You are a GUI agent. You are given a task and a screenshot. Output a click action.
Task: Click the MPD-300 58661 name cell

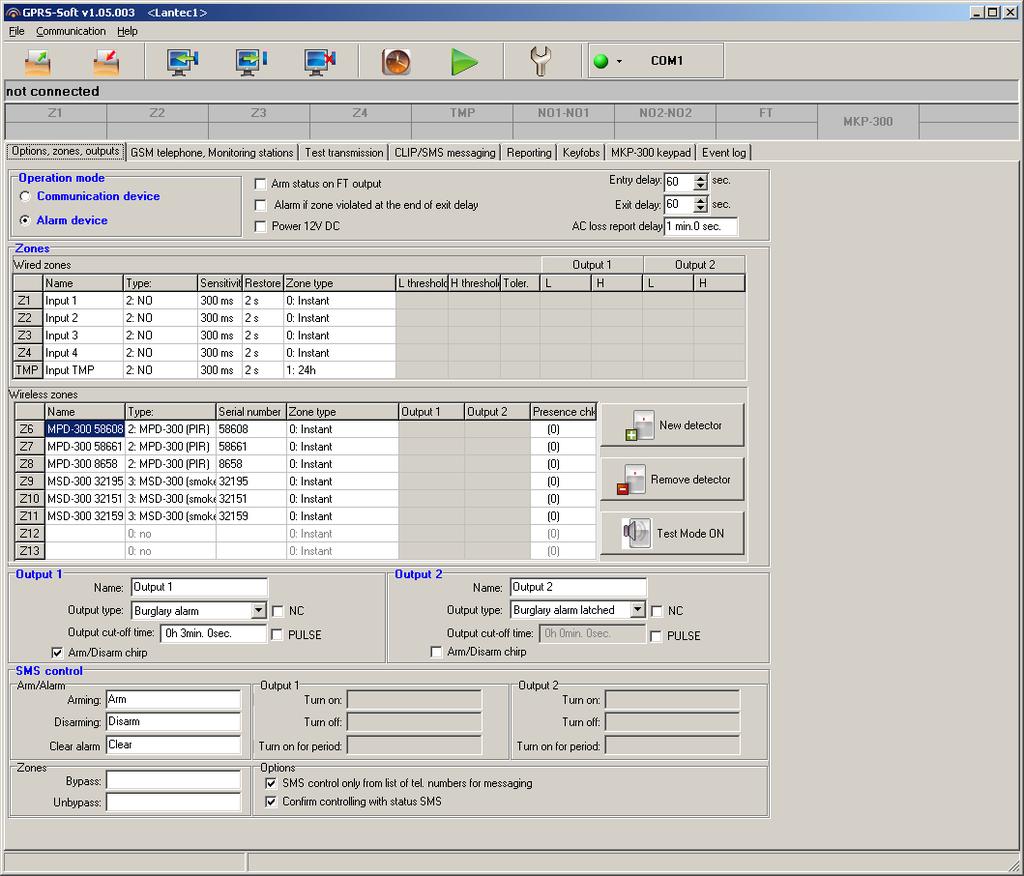(85, 447)
